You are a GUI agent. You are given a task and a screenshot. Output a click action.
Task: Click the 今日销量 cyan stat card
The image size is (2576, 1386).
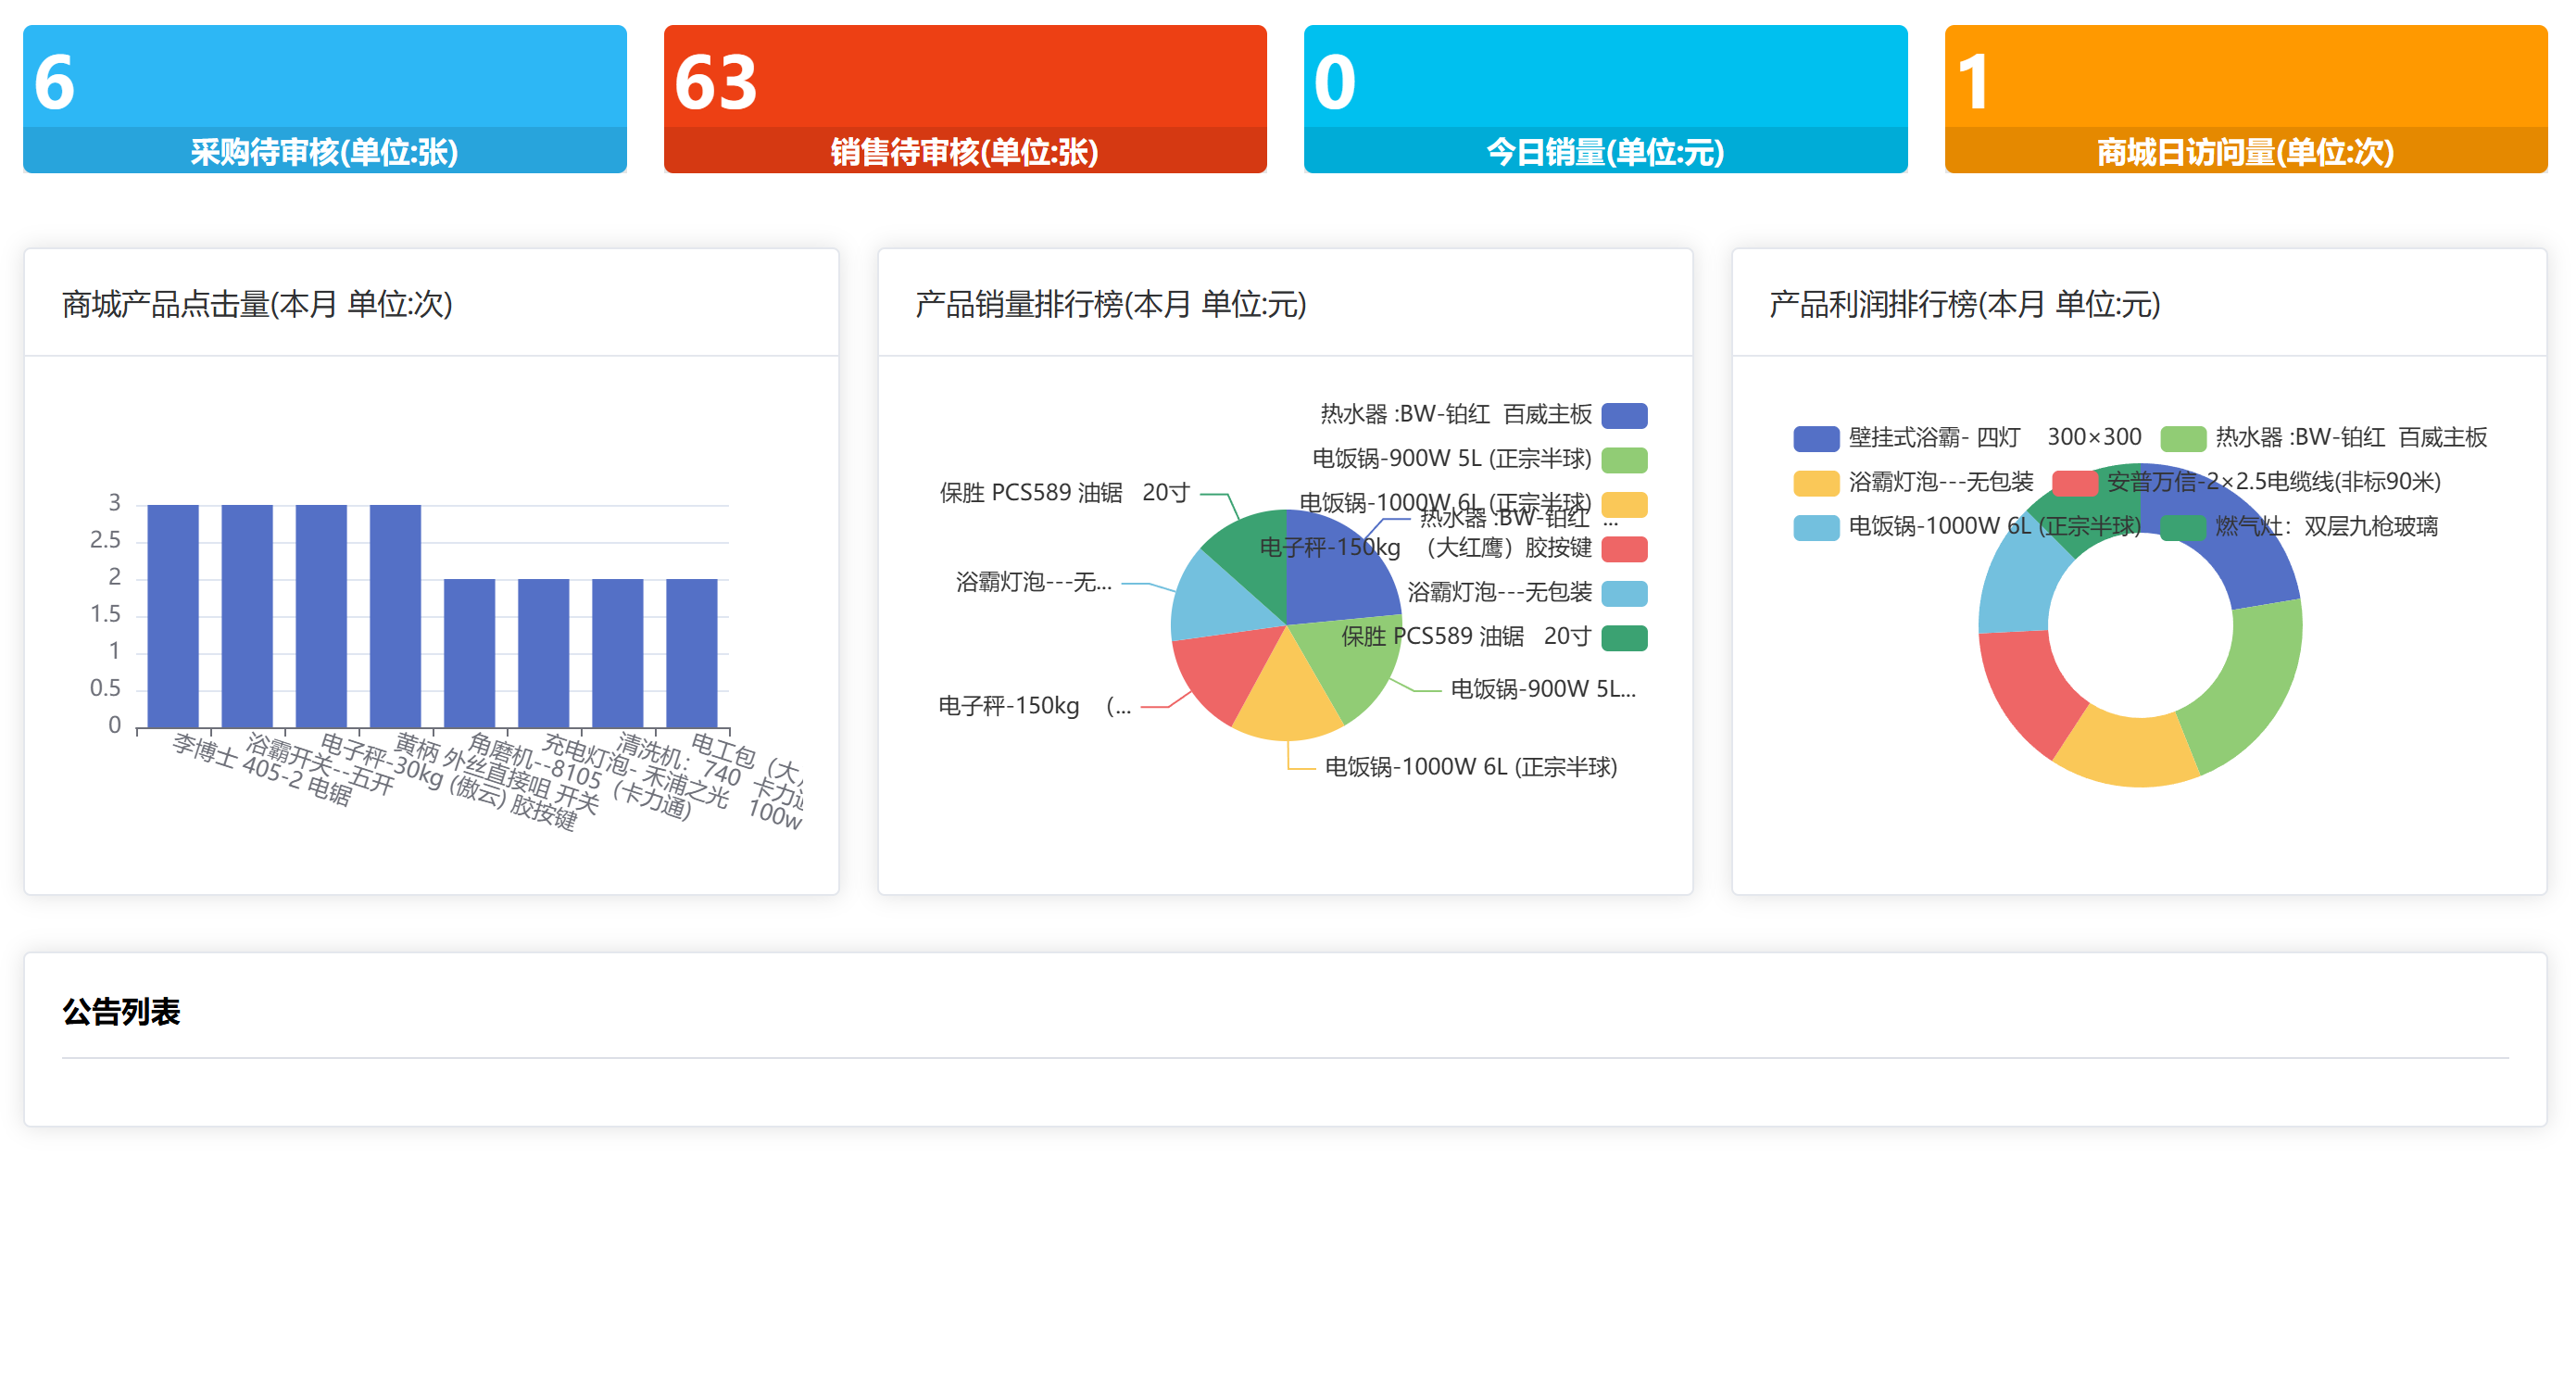coord(1604,98)
